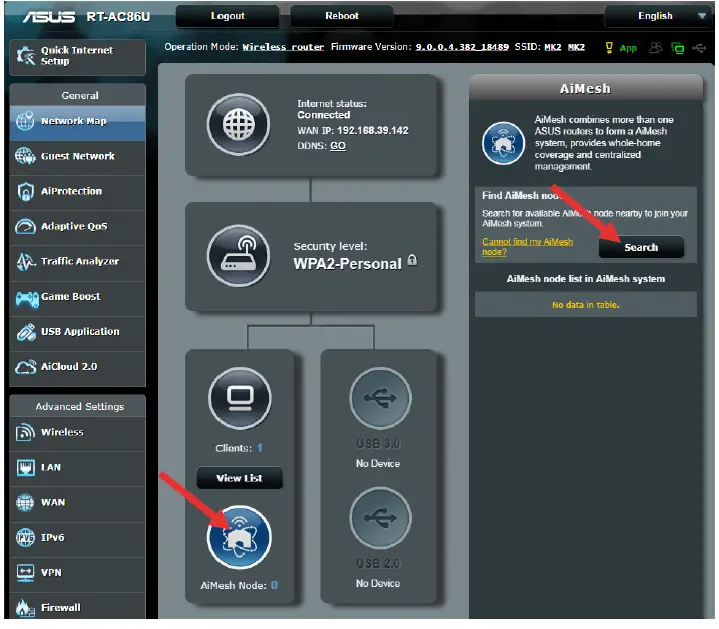Click the AiCloud 2.0 cloud icon
This screenshot has height=629, width=719.
point(26,367)
